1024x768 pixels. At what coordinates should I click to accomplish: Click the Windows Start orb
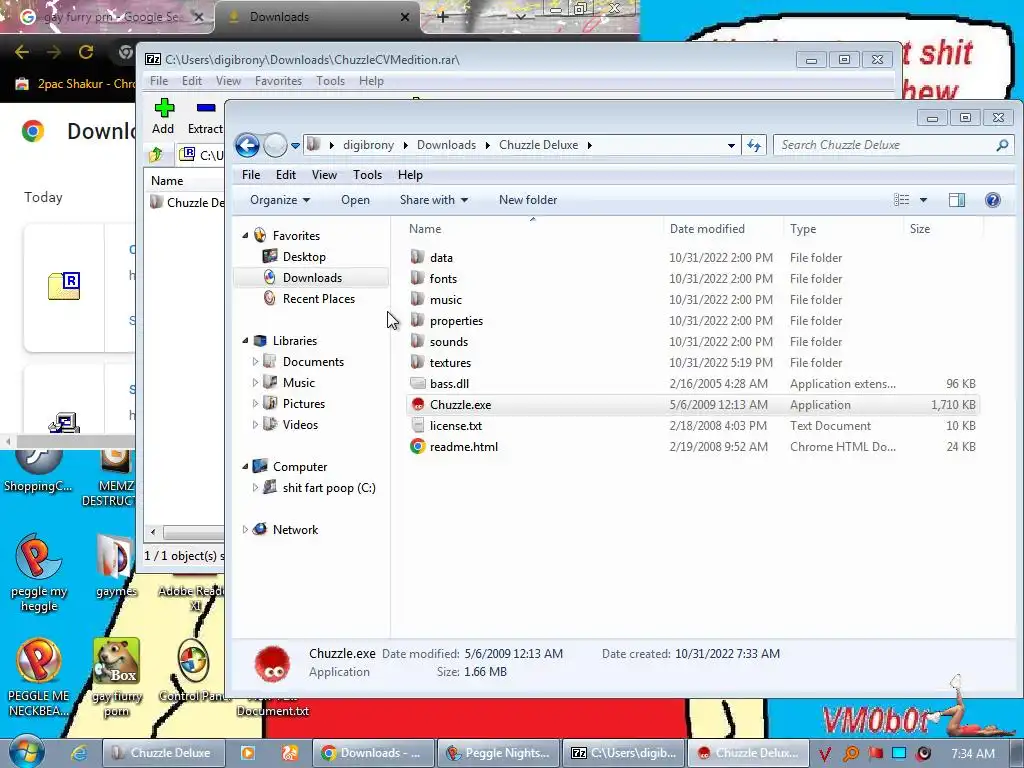coord(27,752)
